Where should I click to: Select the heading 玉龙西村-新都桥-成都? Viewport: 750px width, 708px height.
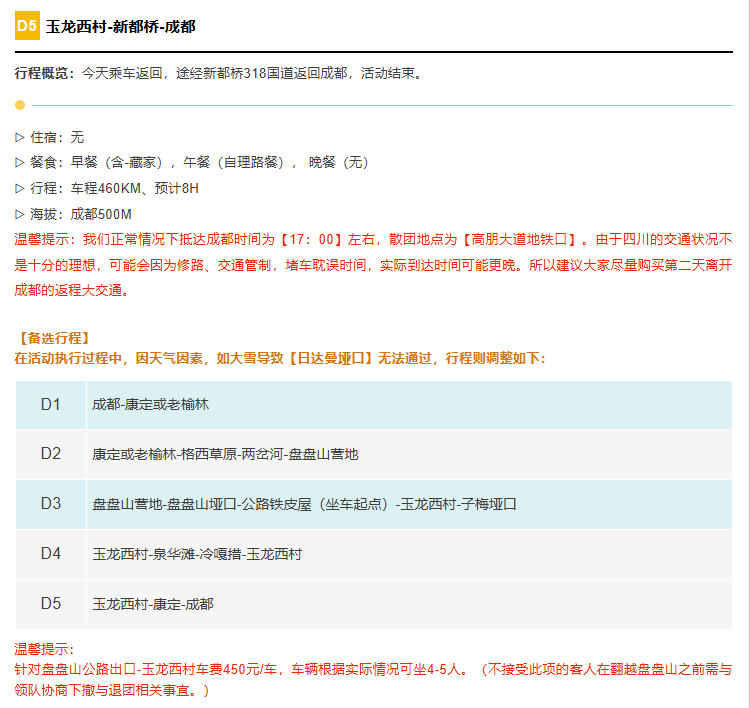(121, 27)
